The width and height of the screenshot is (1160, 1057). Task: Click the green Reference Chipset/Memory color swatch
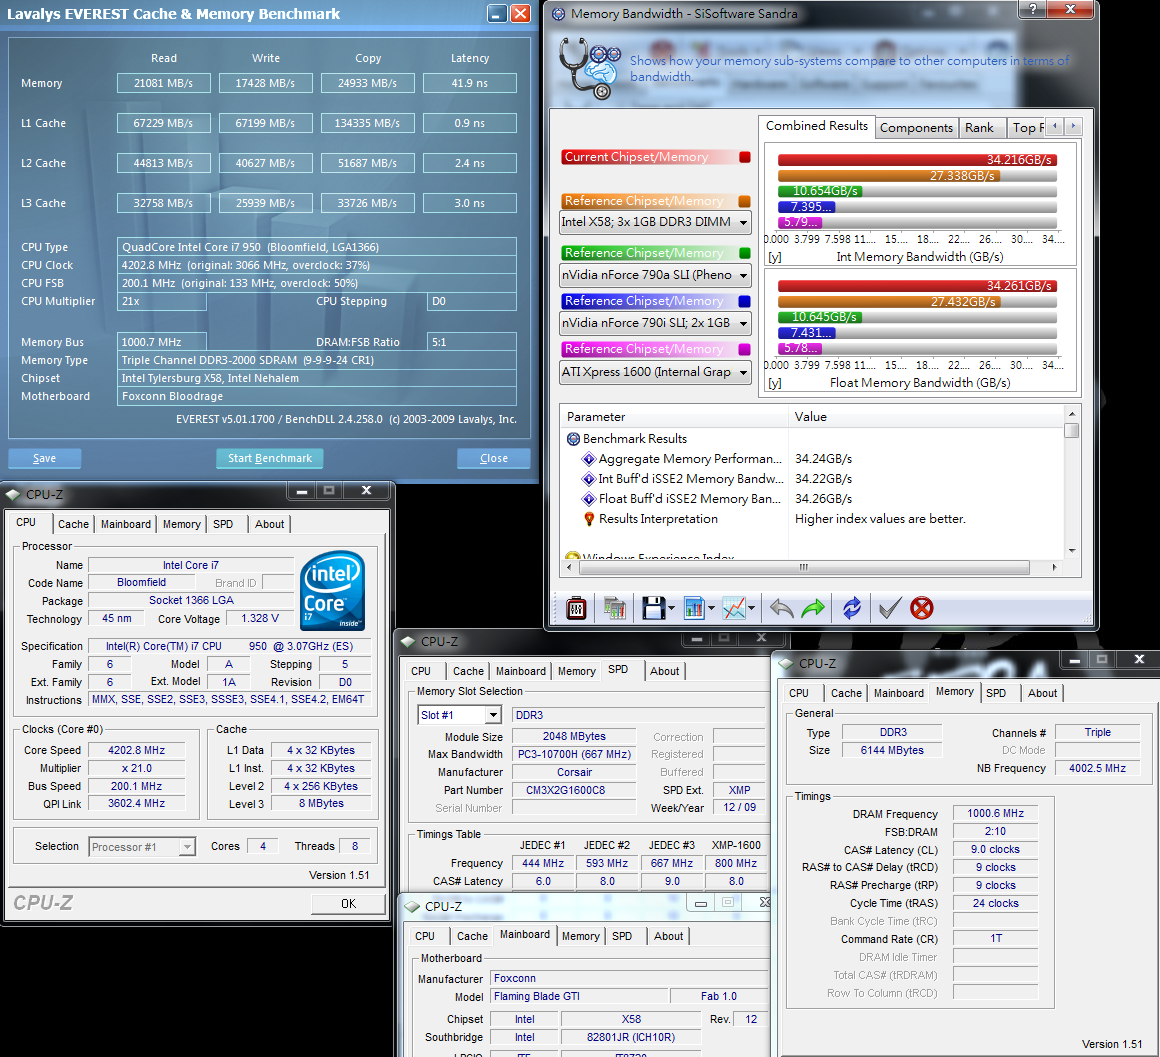745,253
